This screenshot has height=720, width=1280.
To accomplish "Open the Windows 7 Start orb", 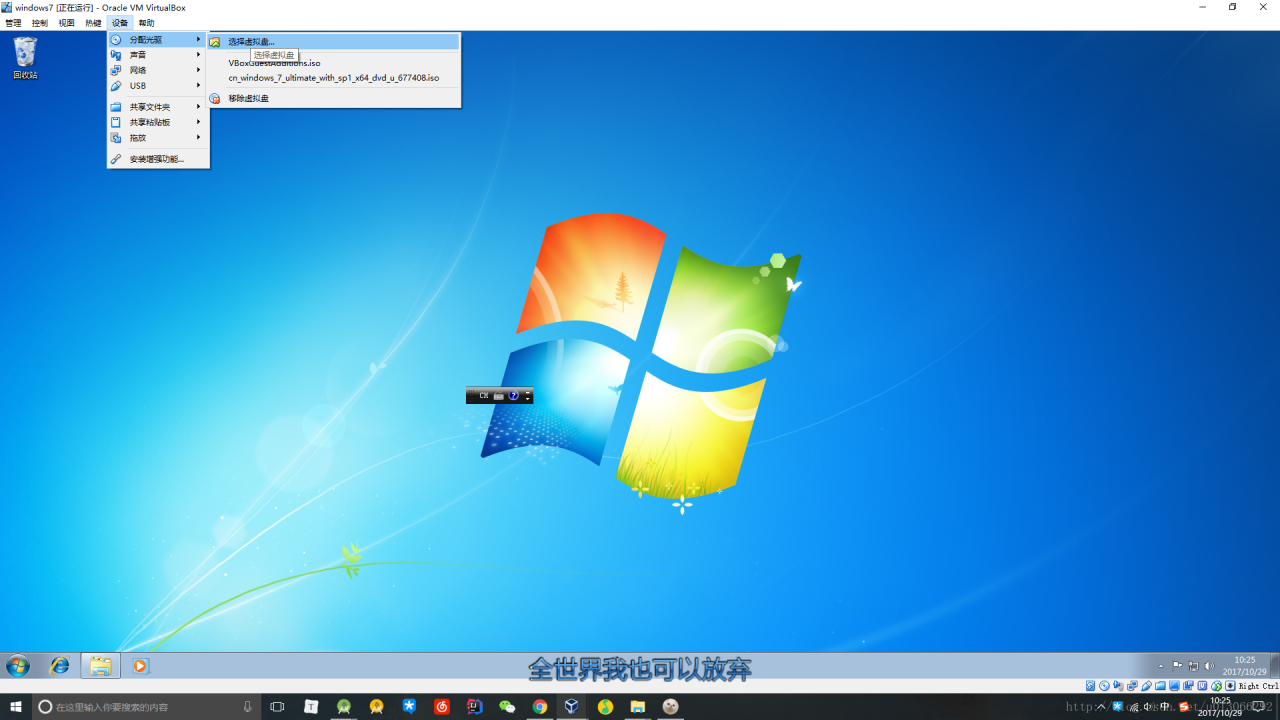I will pos(18,666).
